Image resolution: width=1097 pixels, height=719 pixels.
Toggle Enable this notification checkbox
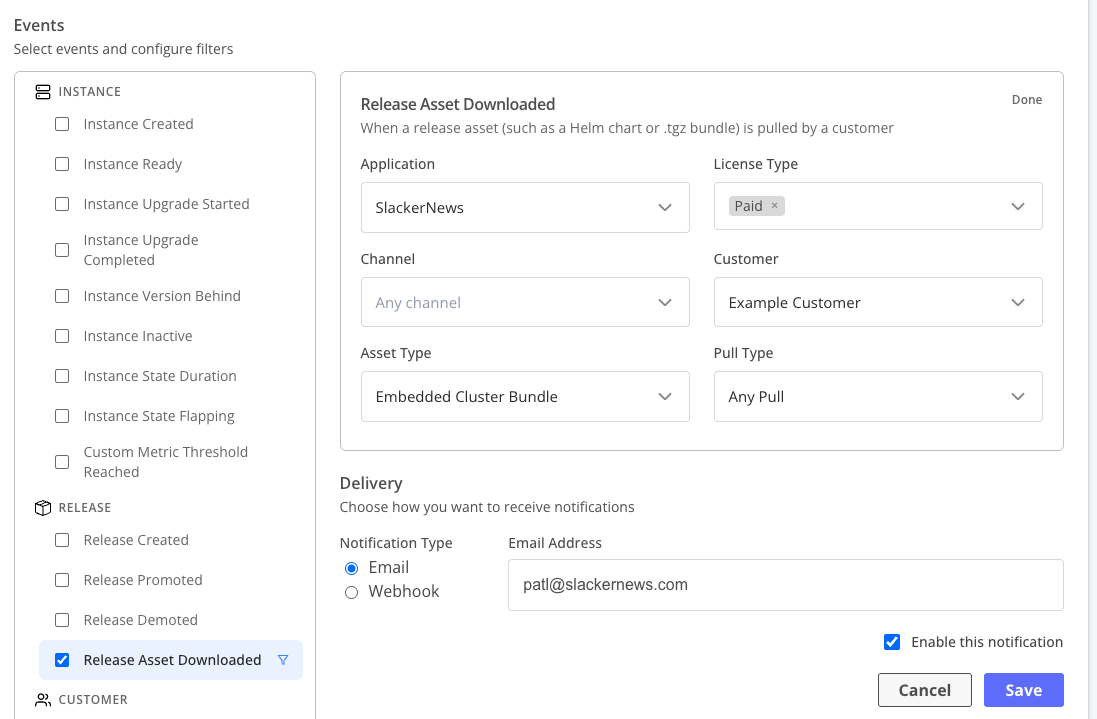(892, 642)
